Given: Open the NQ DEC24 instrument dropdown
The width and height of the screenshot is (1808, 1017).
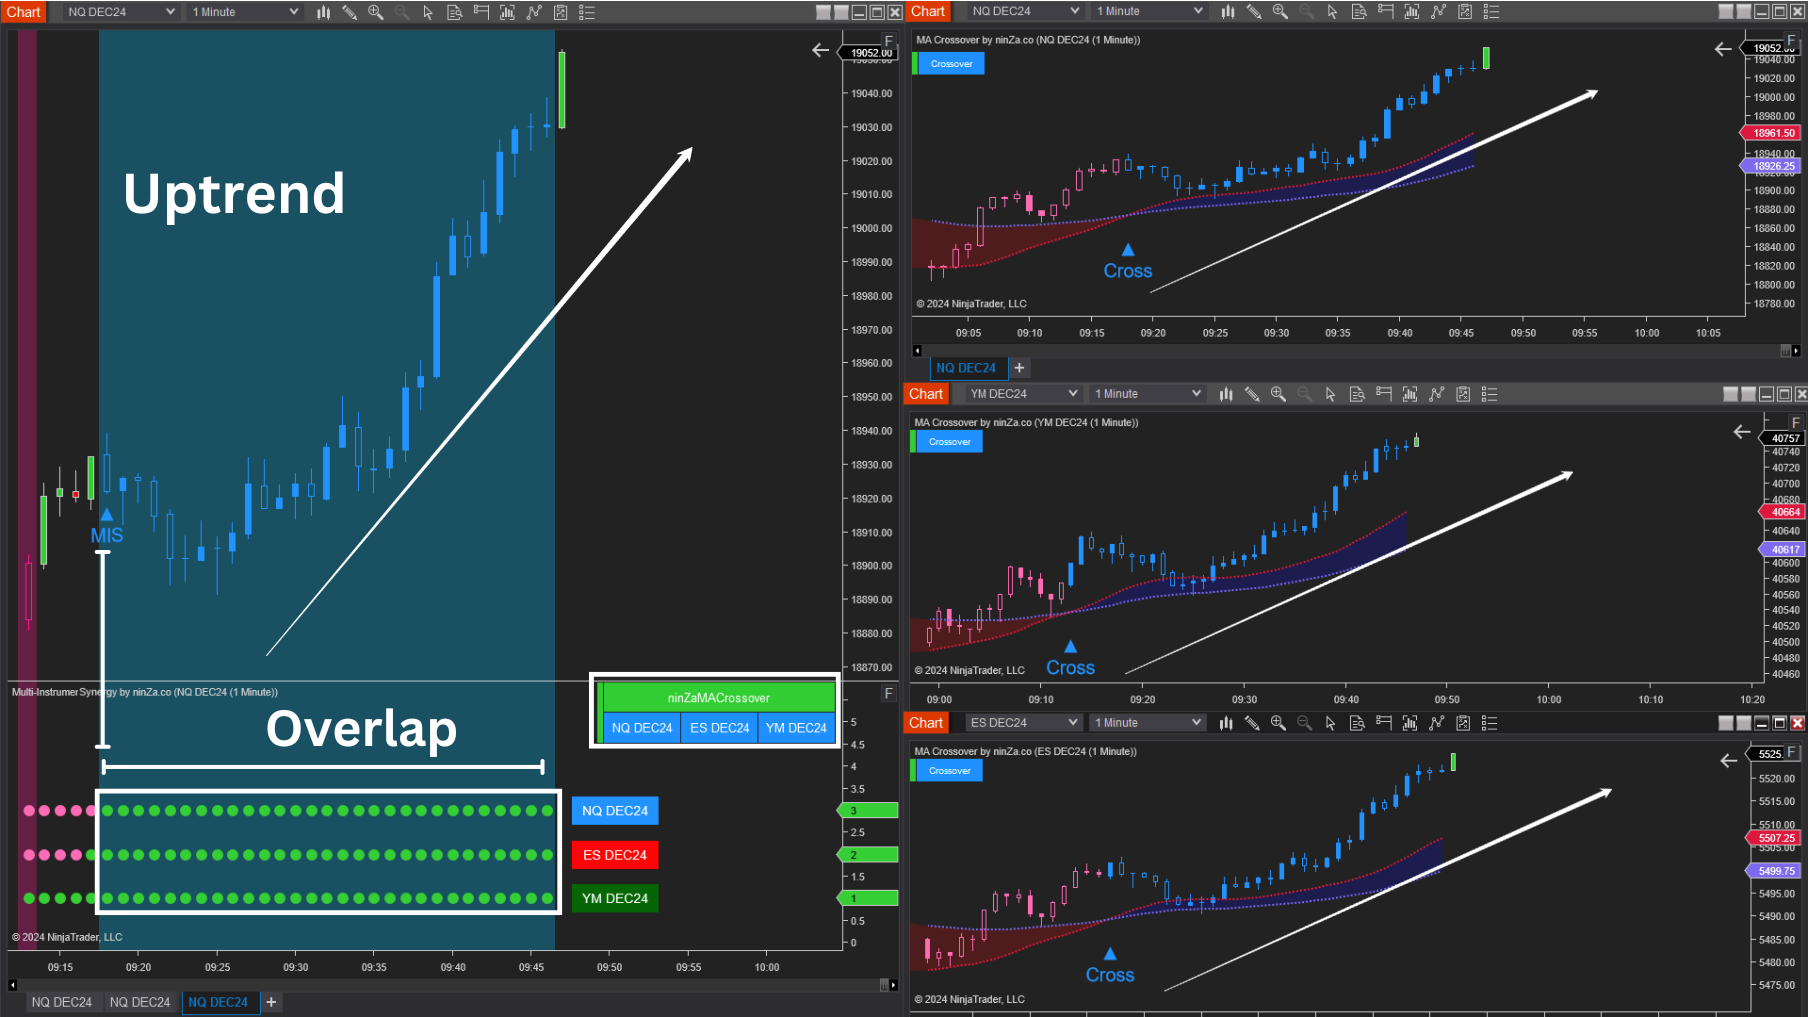Looking at the screenshot, I should (x=120, y=11).
